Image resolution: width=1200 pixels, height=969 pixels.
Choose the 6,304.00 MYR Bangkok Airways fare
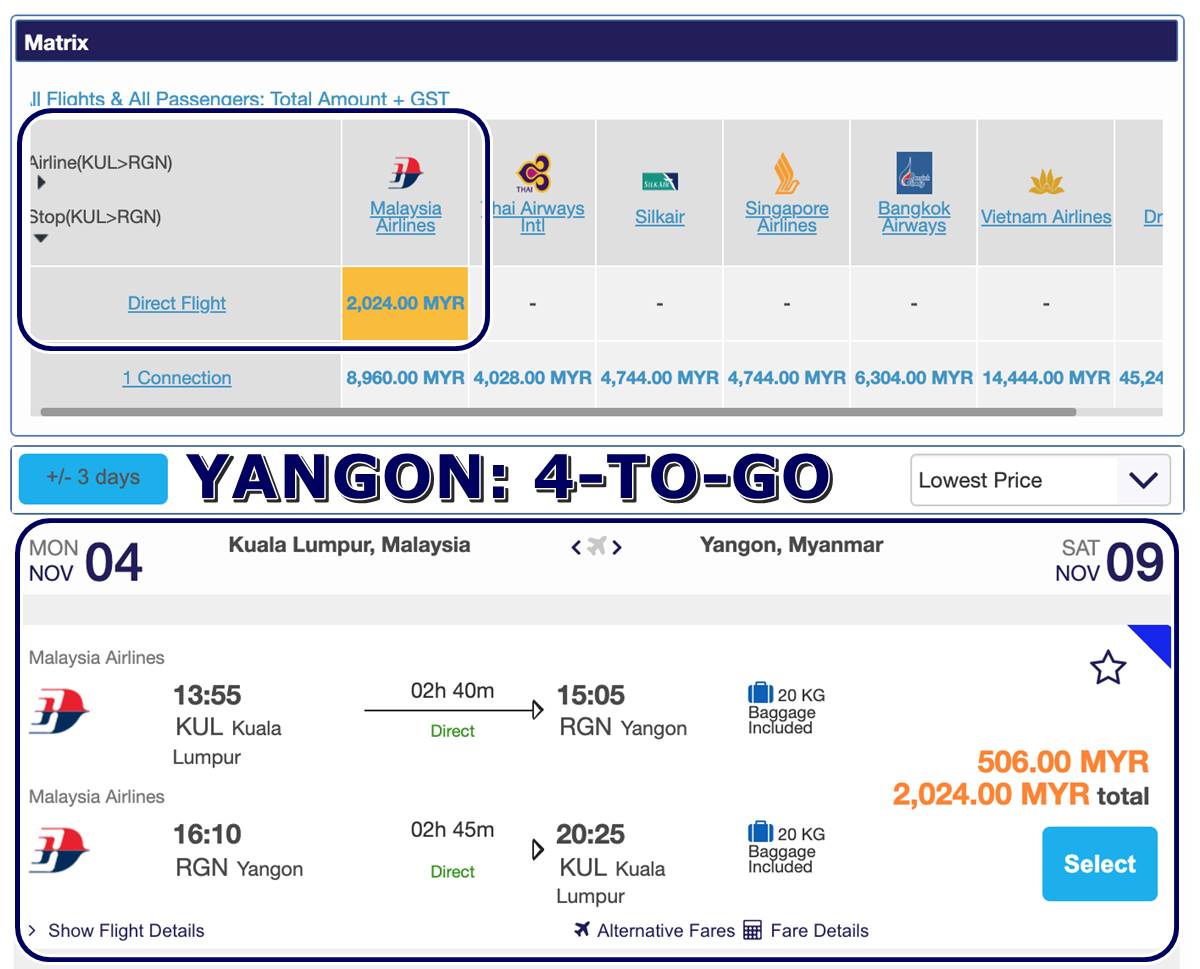point(914,378)
